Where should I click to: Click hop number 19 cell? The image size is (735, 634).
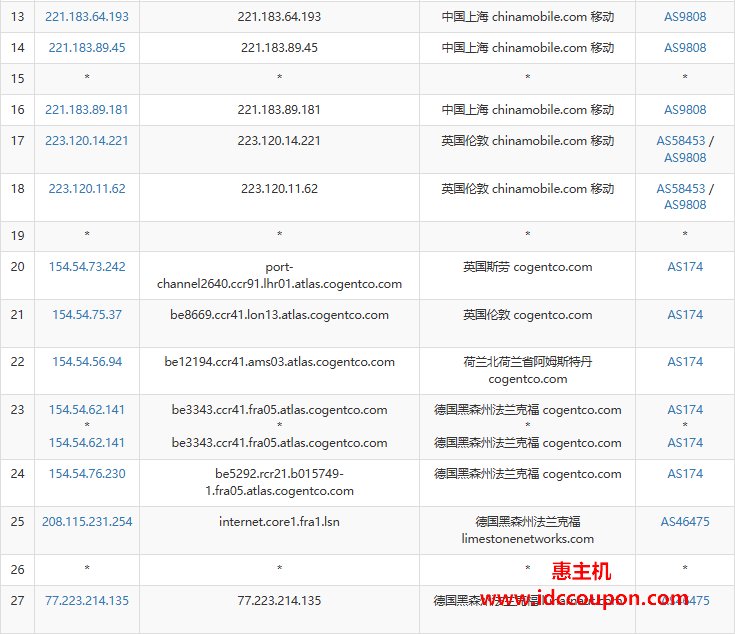tap(17, 236)
